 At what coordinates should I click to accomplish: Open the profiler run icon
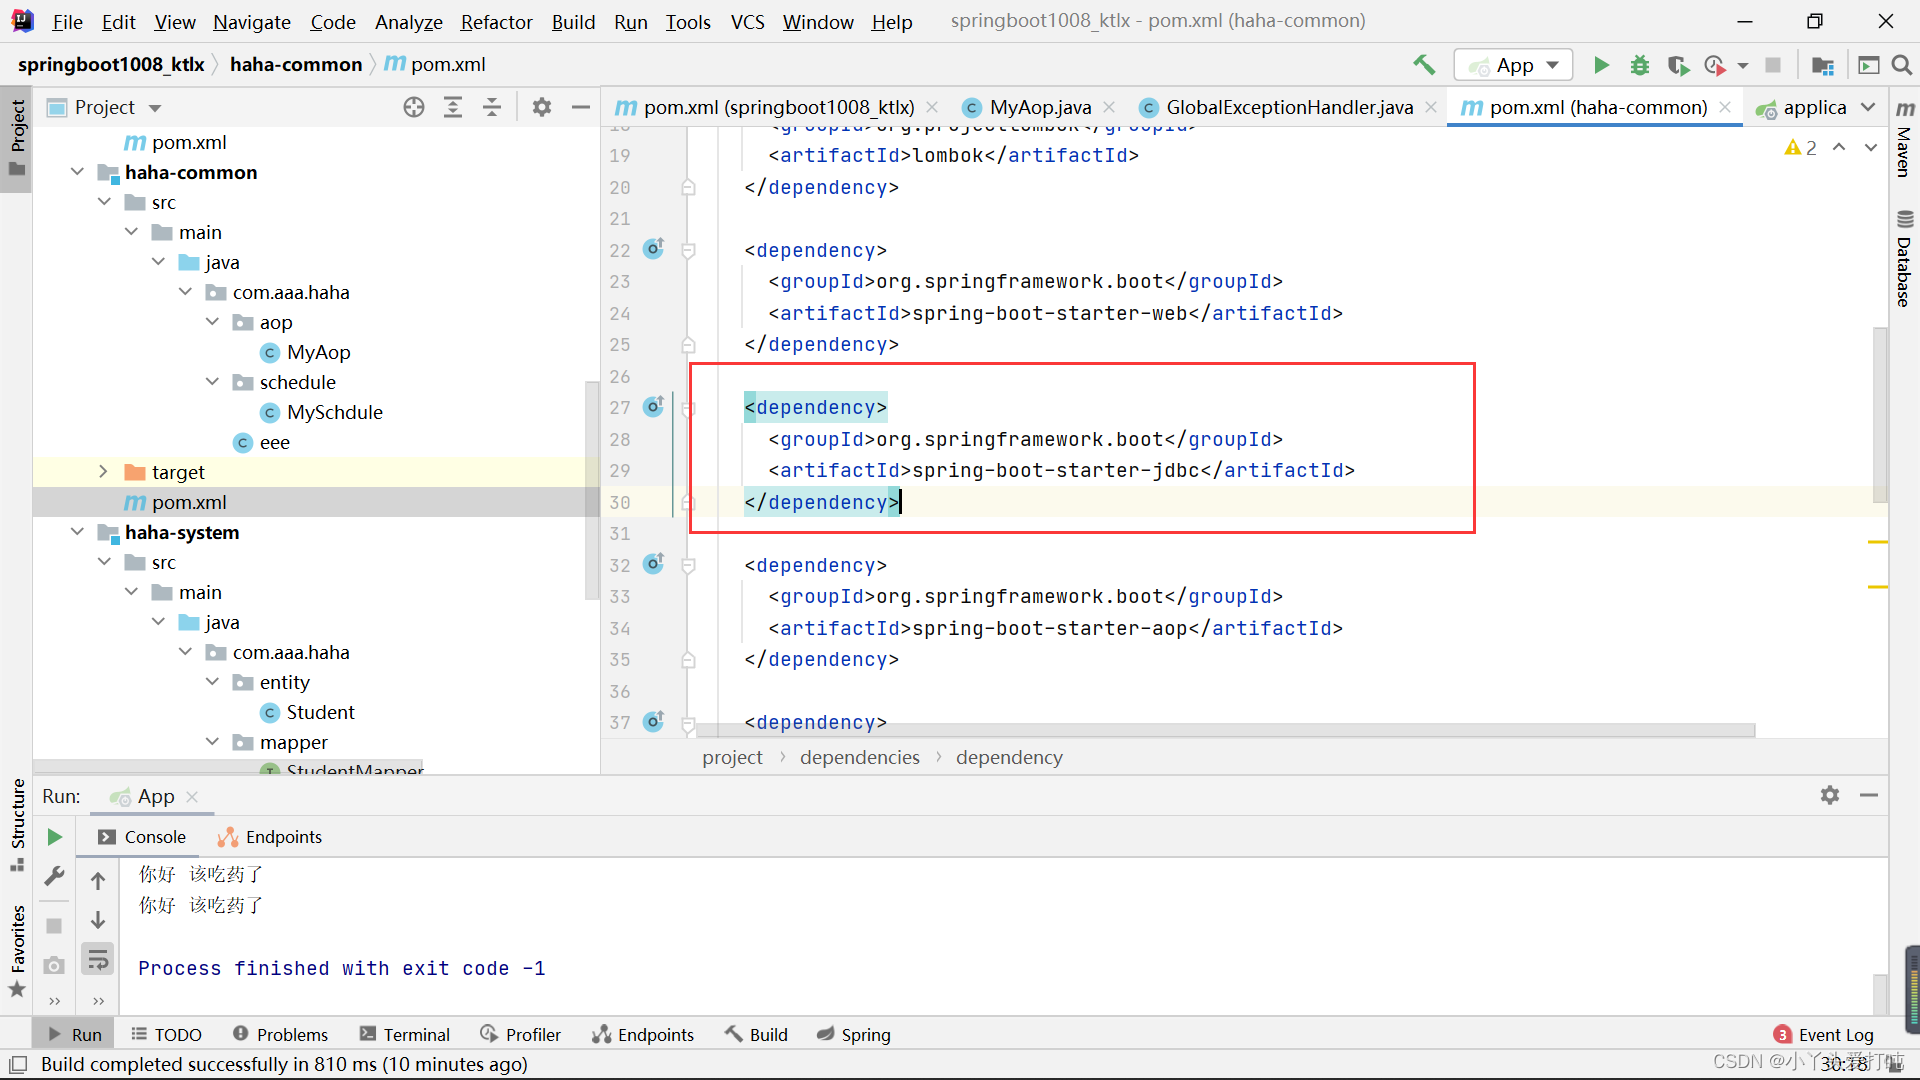[x=1716, y=65]
